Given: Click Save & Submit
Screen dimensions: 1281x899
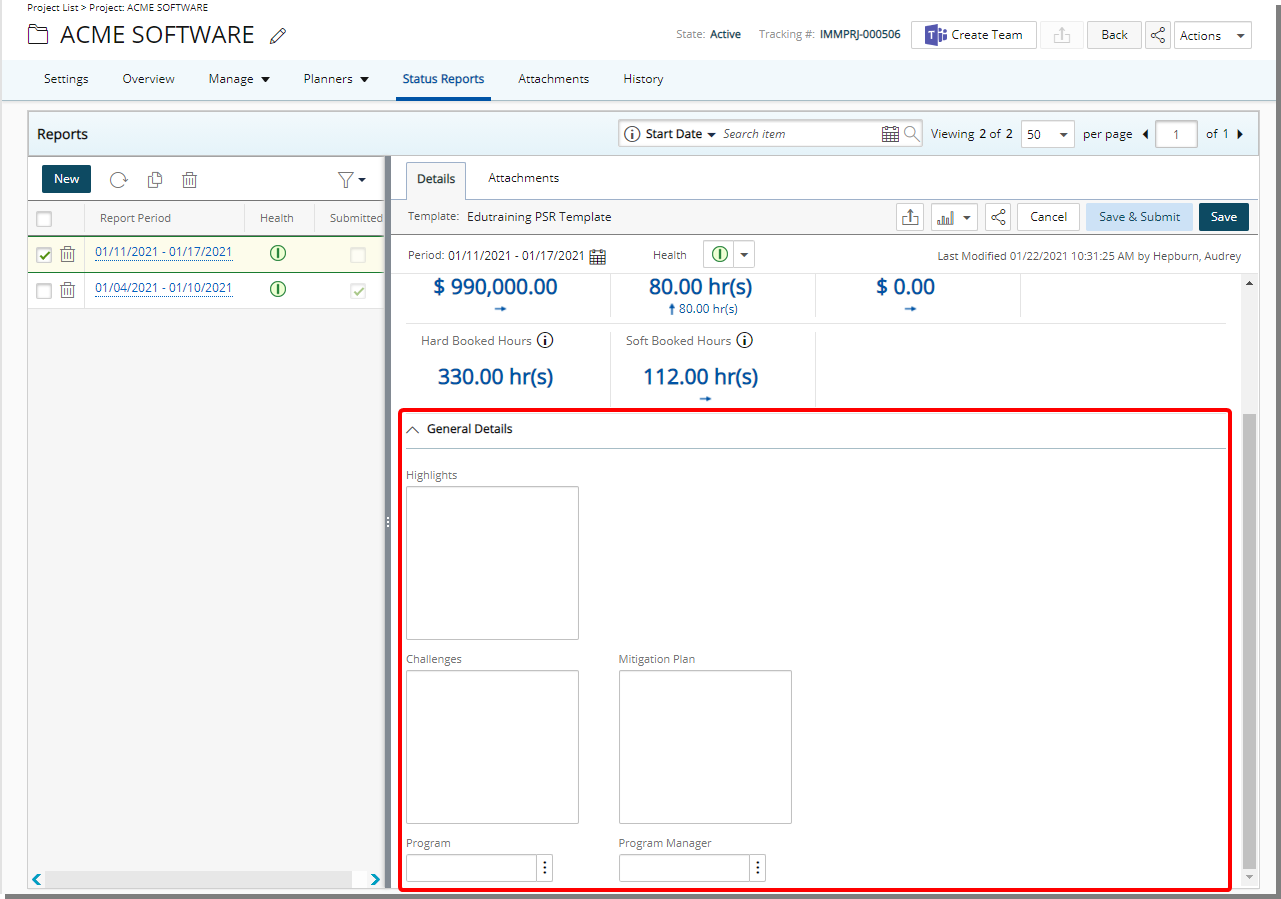Looking at the screenshot, I should (x=1139, y=217).
